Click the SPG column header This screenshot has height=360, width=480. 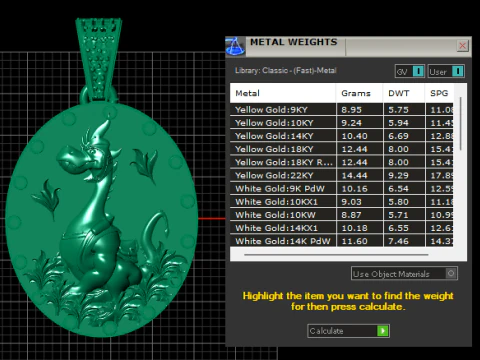point(439,93)
